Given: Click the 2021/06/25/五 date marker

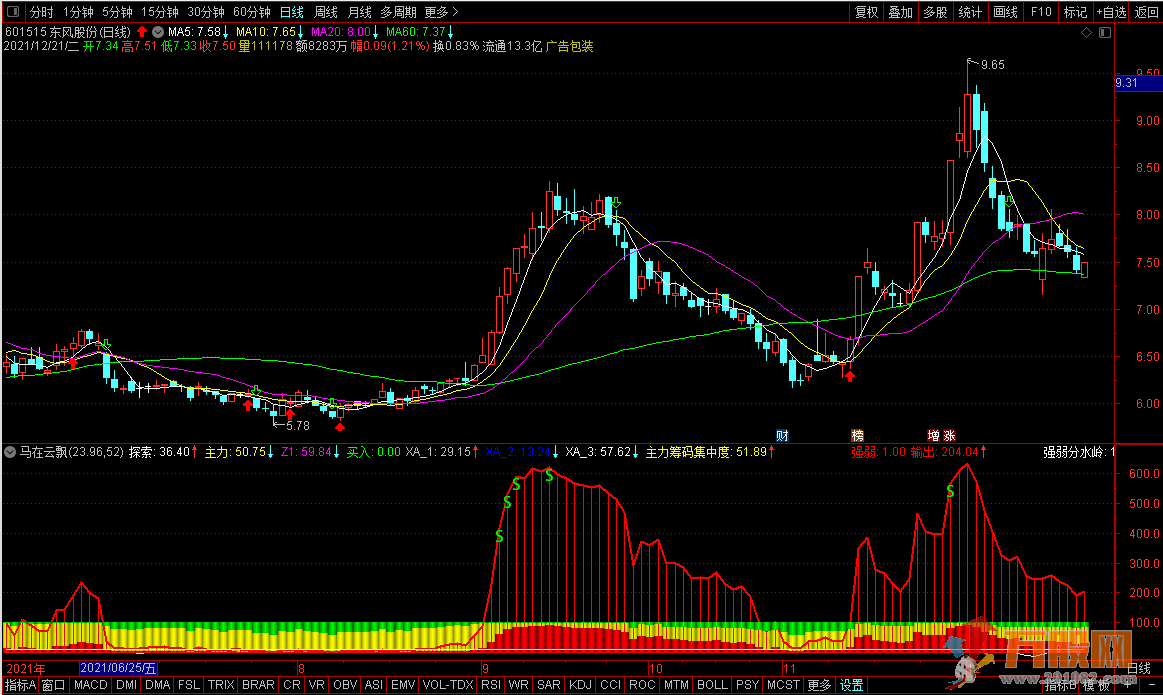Looking at the screenshot, I should tap(118, 668).
